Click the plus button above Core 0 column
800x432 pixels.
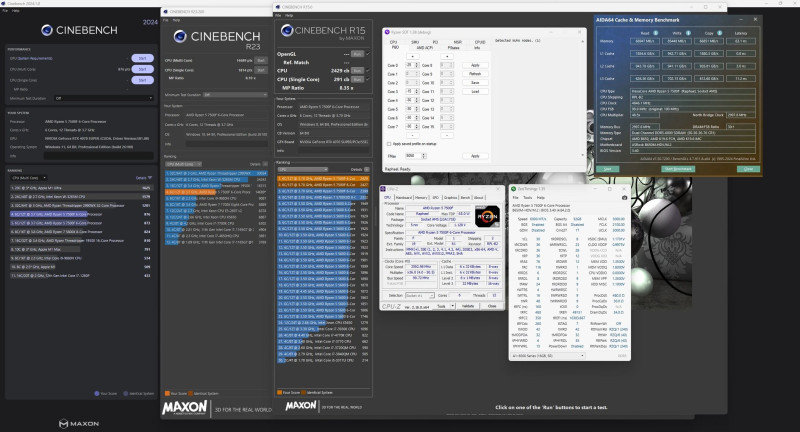tap(412, 56)
